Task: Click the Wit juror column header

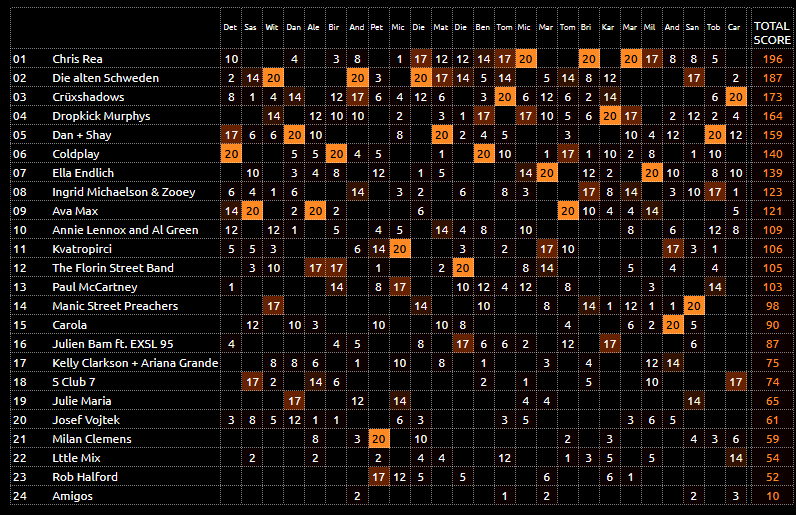Action: (x=272, y=27)
